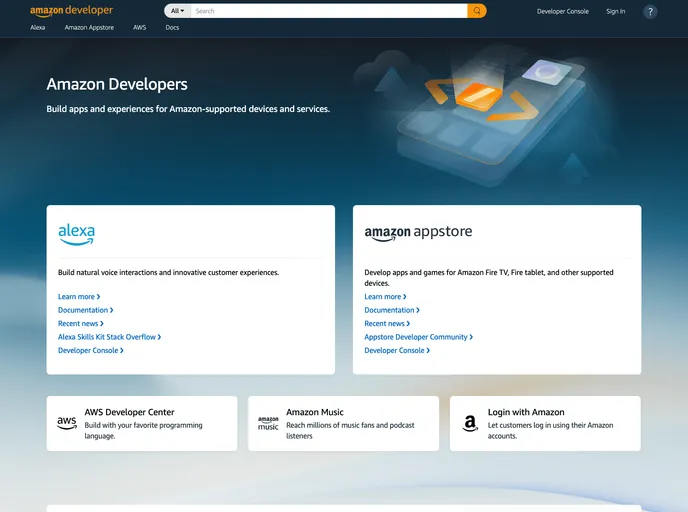
Task: Click the Amazon Developers heading
Action: click(x=117, y=84)
